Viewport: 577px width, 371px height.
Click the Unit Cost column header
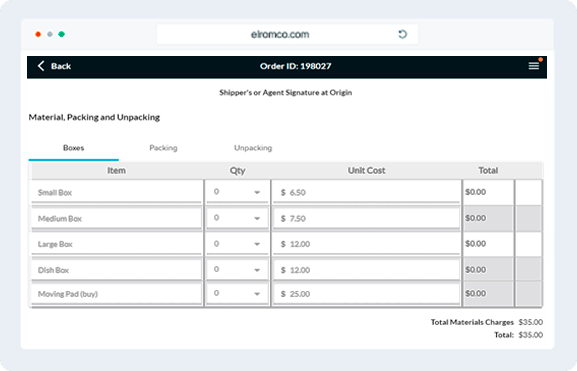(x=367, y=170)
